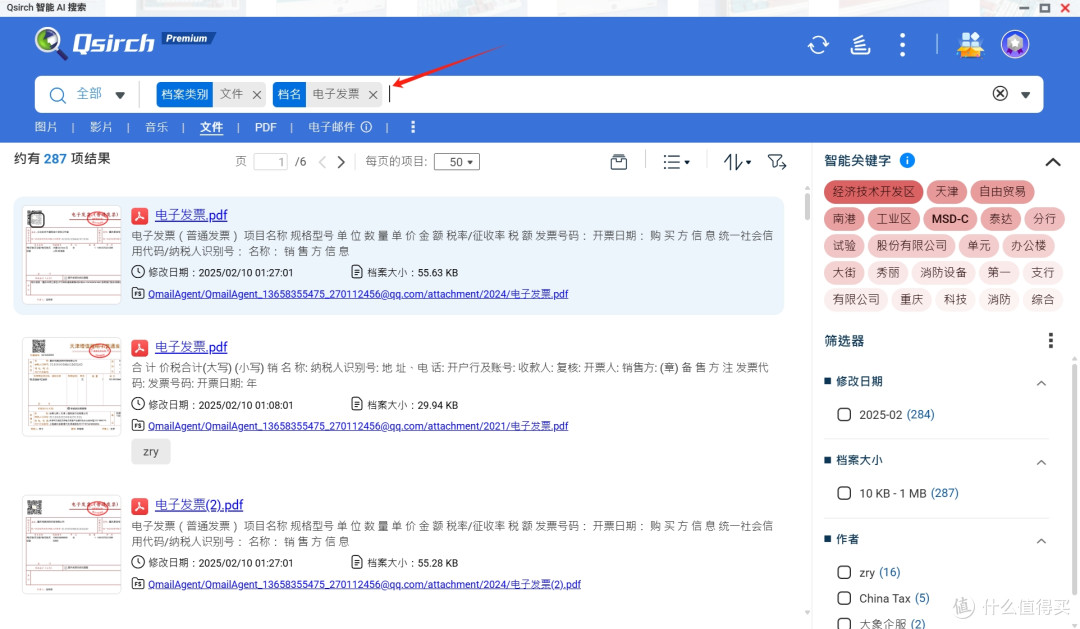
Task: Check the zry author filter
Action: (844, 572)
